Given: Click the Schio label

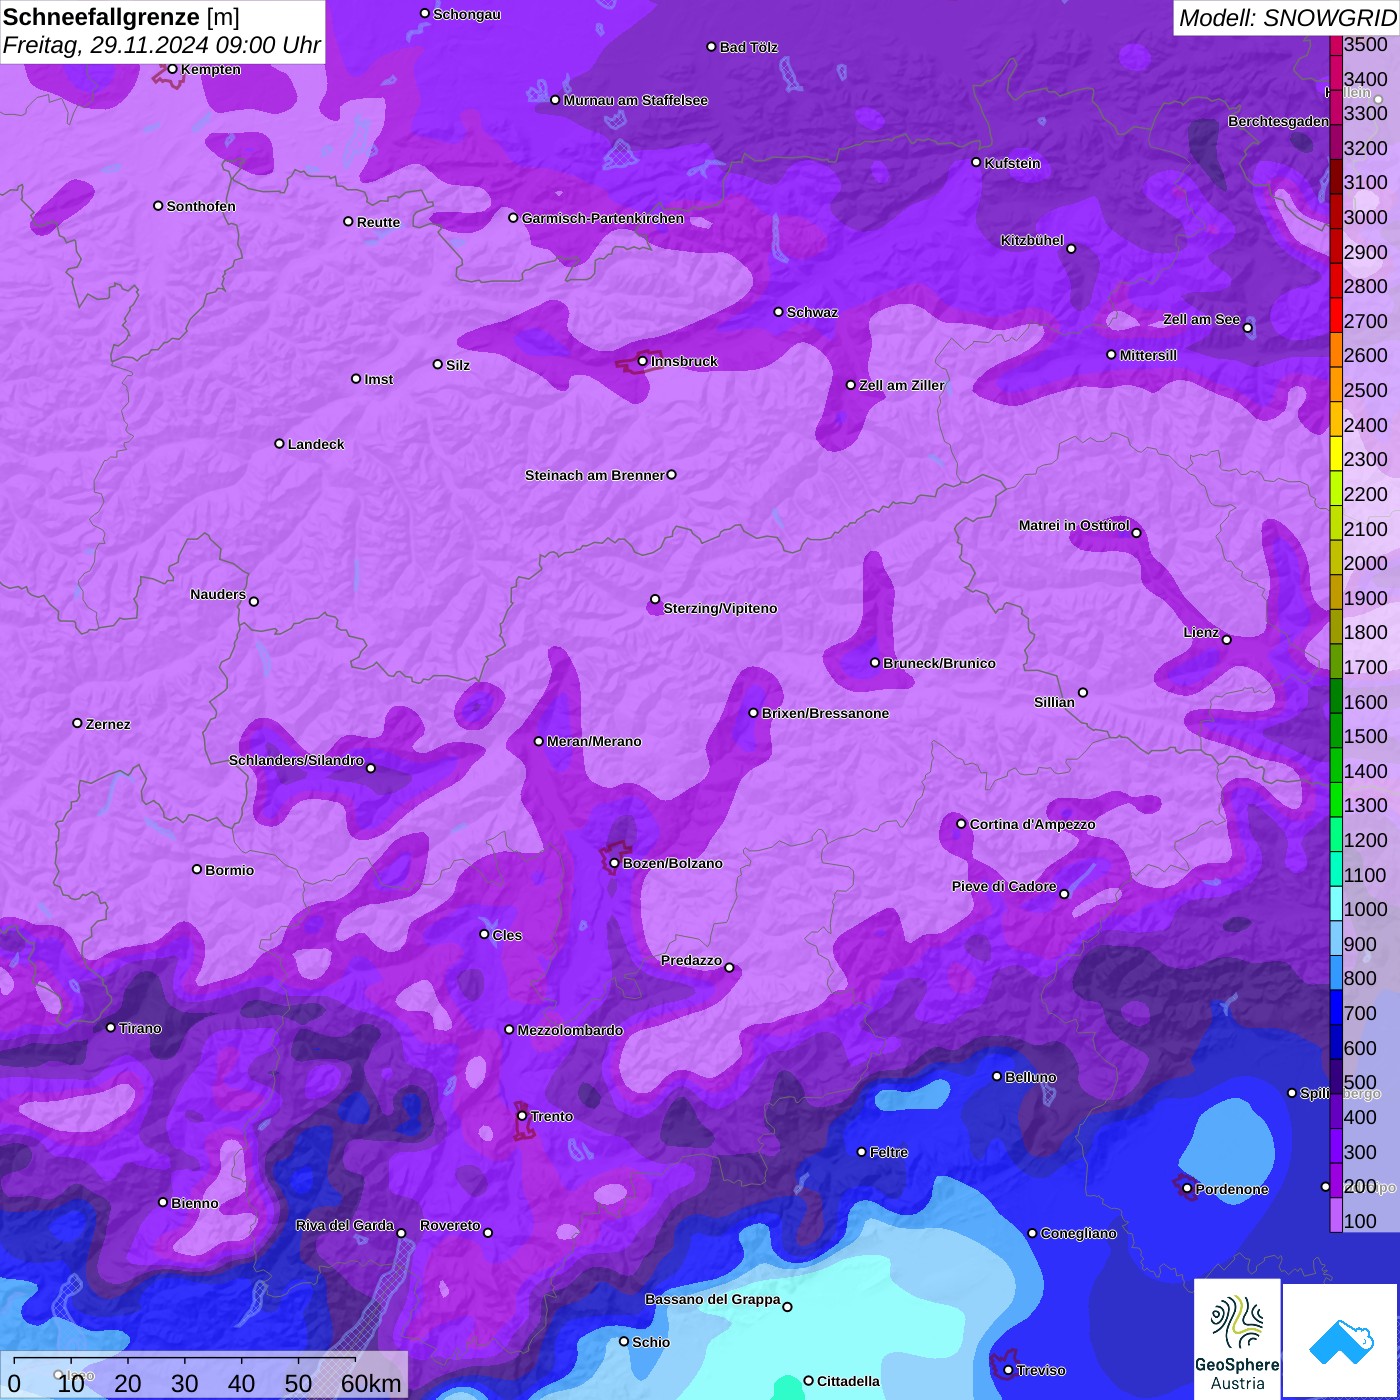Looking at the screenshot, I should click(651, 1342).
